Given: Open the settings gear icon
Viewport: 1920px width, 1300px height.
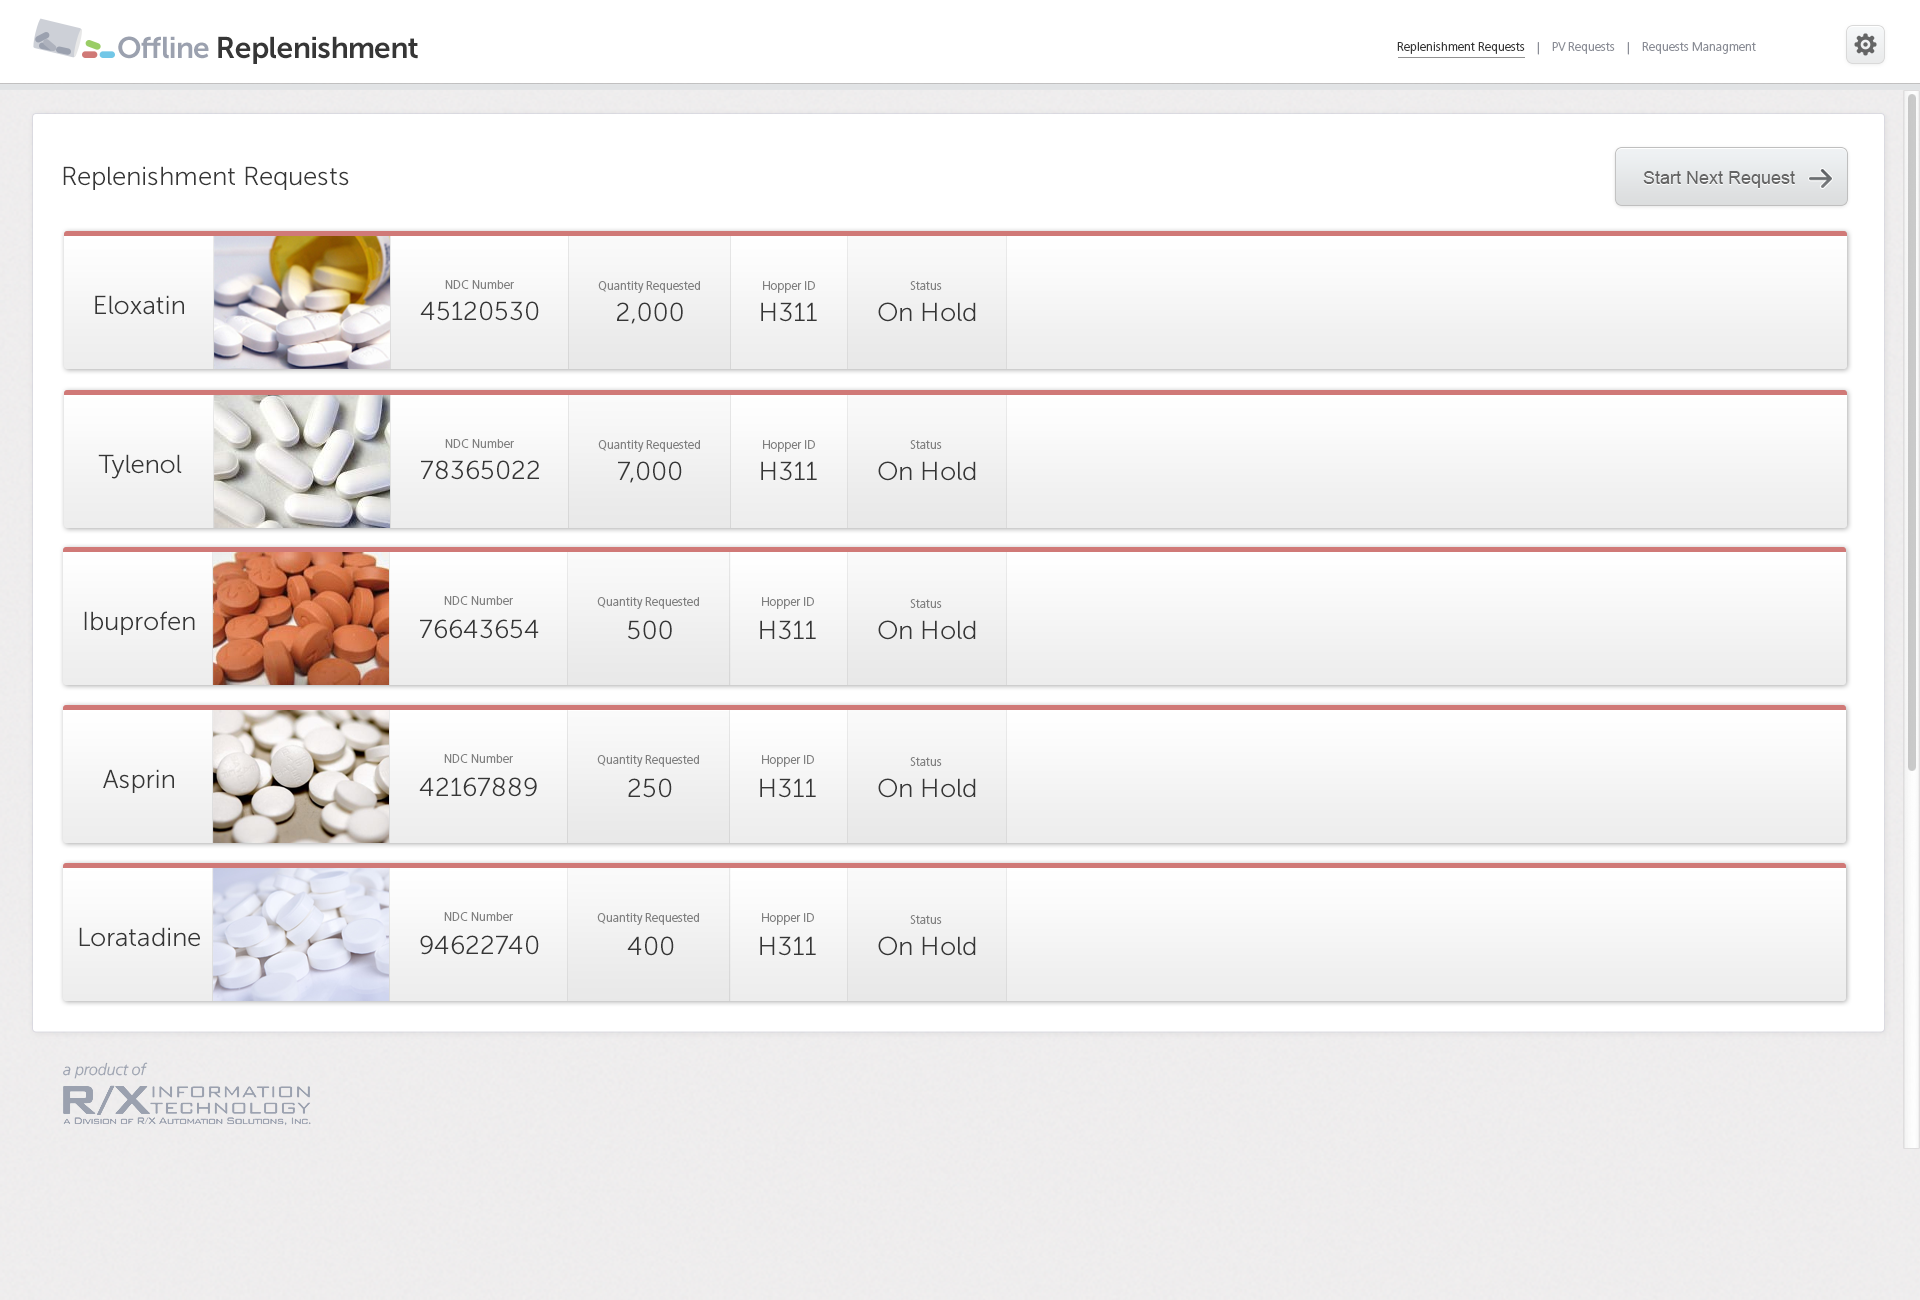Looking at the screenshot, I should click(1865, 45).
